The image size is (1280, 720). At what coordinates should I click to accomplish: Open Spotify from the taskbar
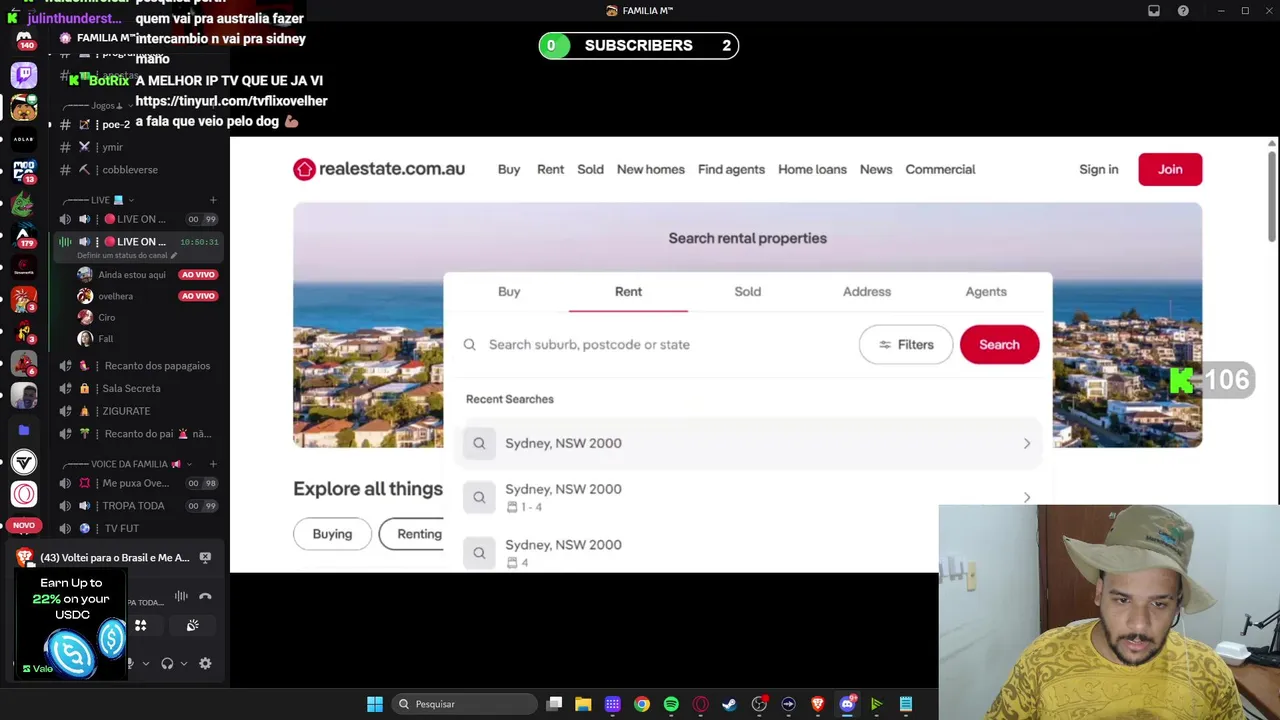click(x=671, y=704)
